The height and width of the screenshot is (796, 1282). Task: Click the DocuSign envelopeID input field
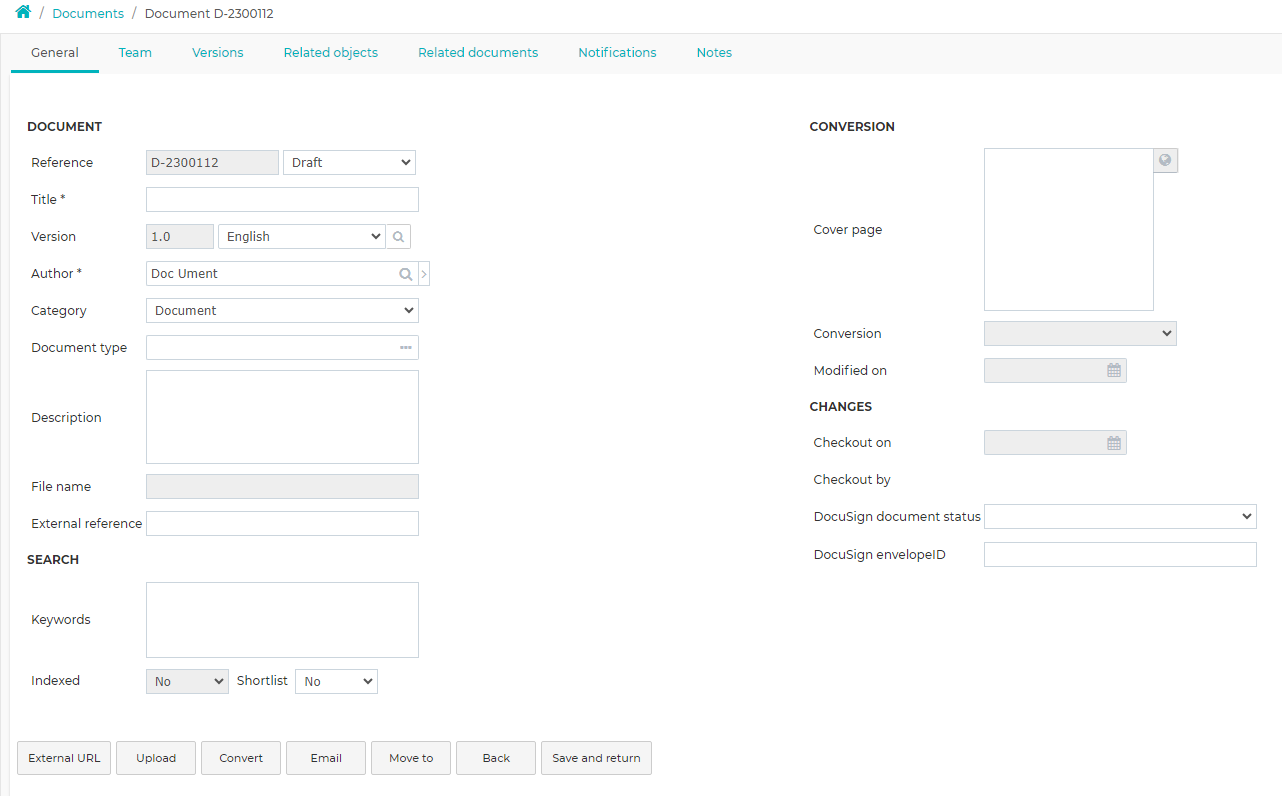(x=1120, y=555)
